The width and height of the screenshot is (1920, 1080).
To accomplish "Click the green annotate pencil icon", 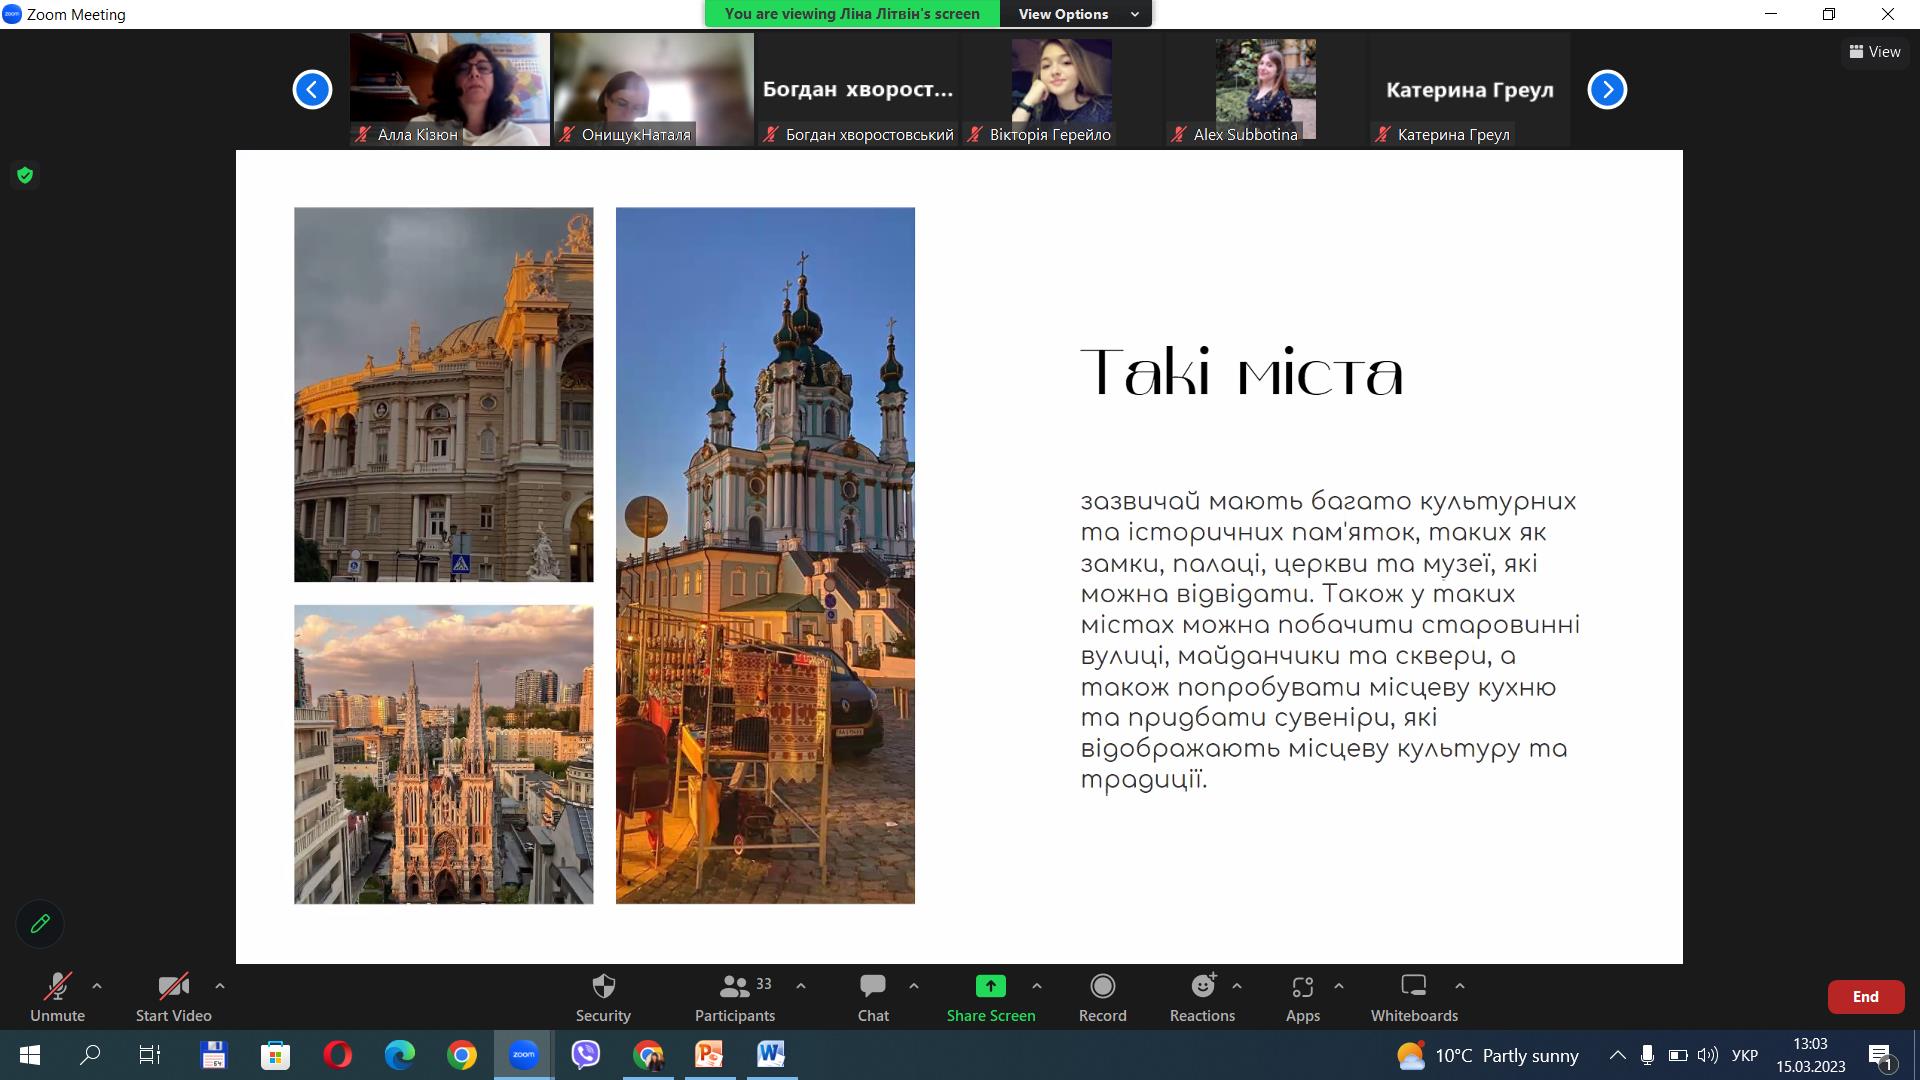I will pos(40,924).
